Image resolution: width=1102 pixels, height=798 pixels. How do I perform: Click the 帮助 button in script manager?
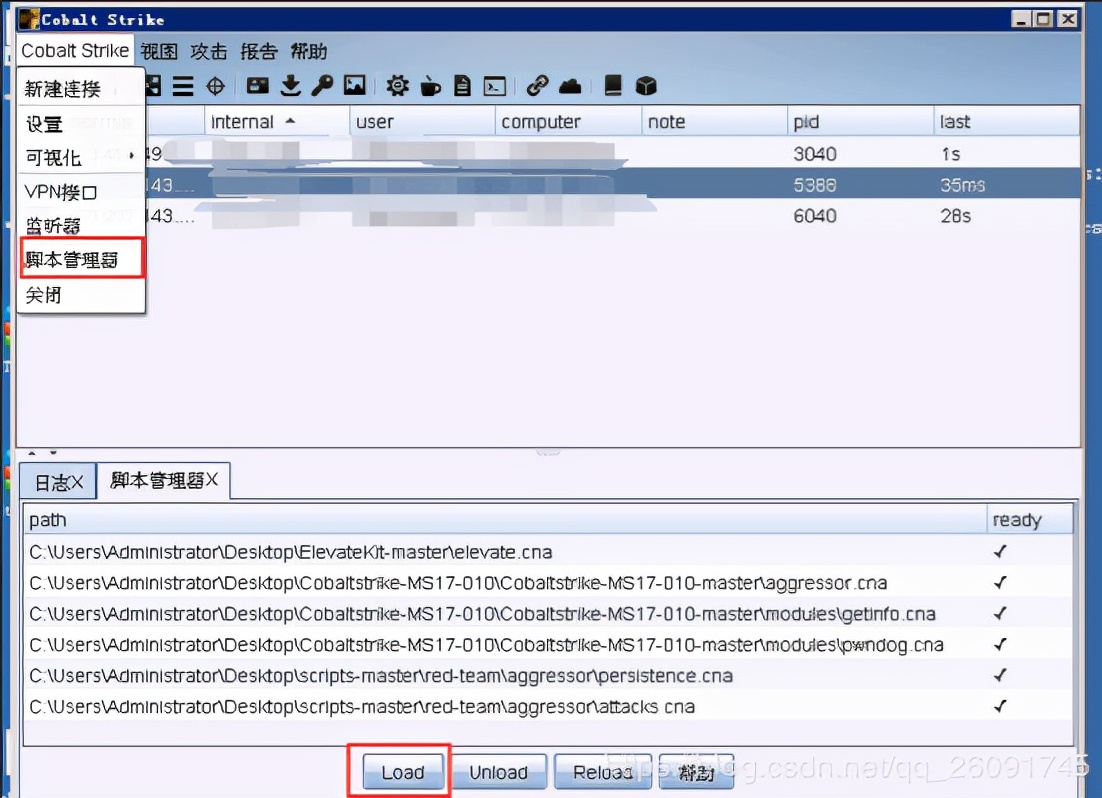696,772
